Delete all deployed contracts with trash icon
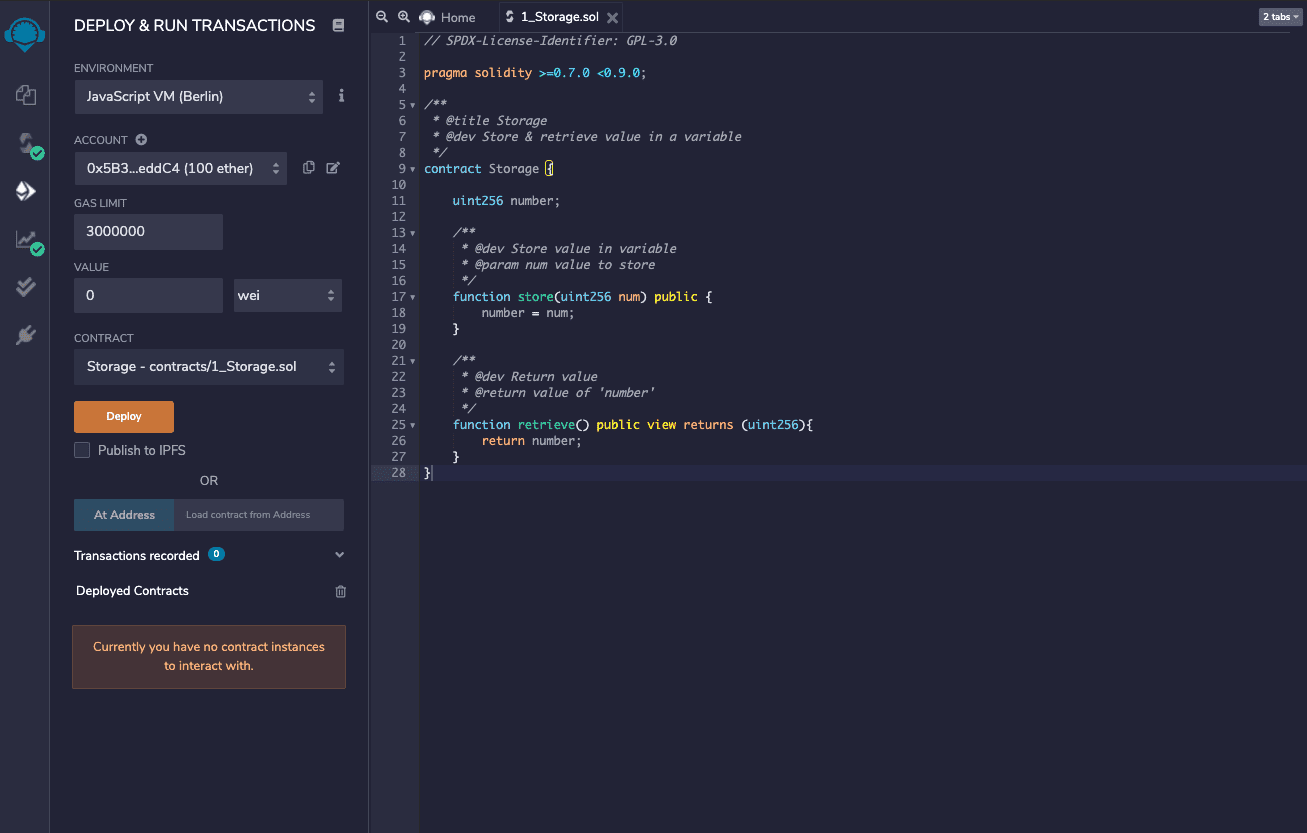This screenshot has height=833, width=1307. [x=340, y=591]
